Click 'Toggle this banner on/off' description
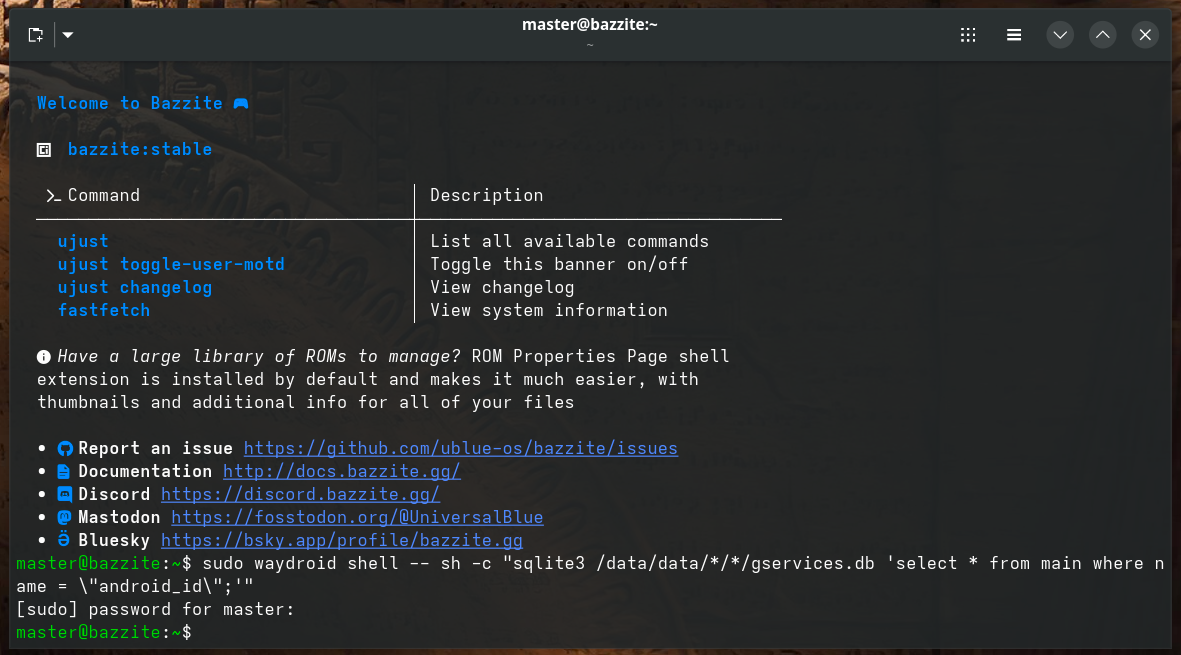 pyautogui.click(x=559, y=264)
